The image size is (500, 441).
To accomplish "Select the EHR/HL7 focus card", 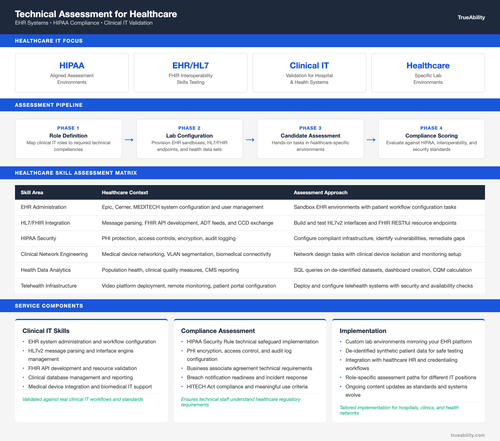I will click(x=190, y=73).
